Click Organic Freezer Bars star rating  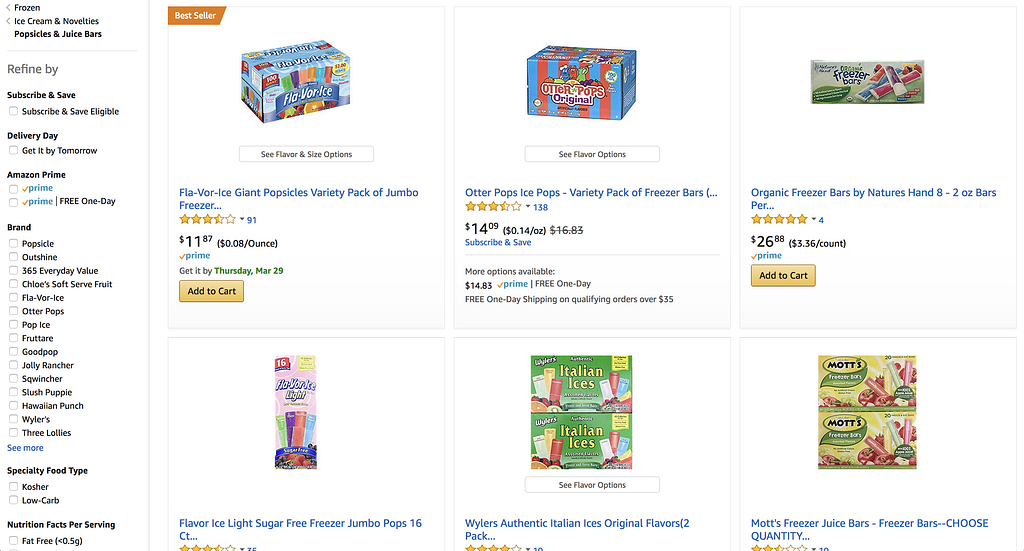click(779, 219)
